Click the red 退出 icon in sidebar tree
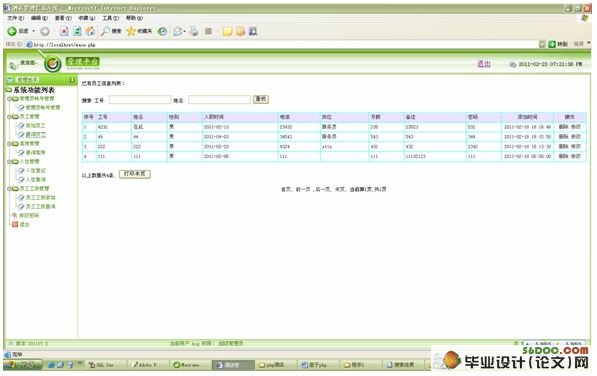Screen dimensions: 597x376 coord(15,225)
